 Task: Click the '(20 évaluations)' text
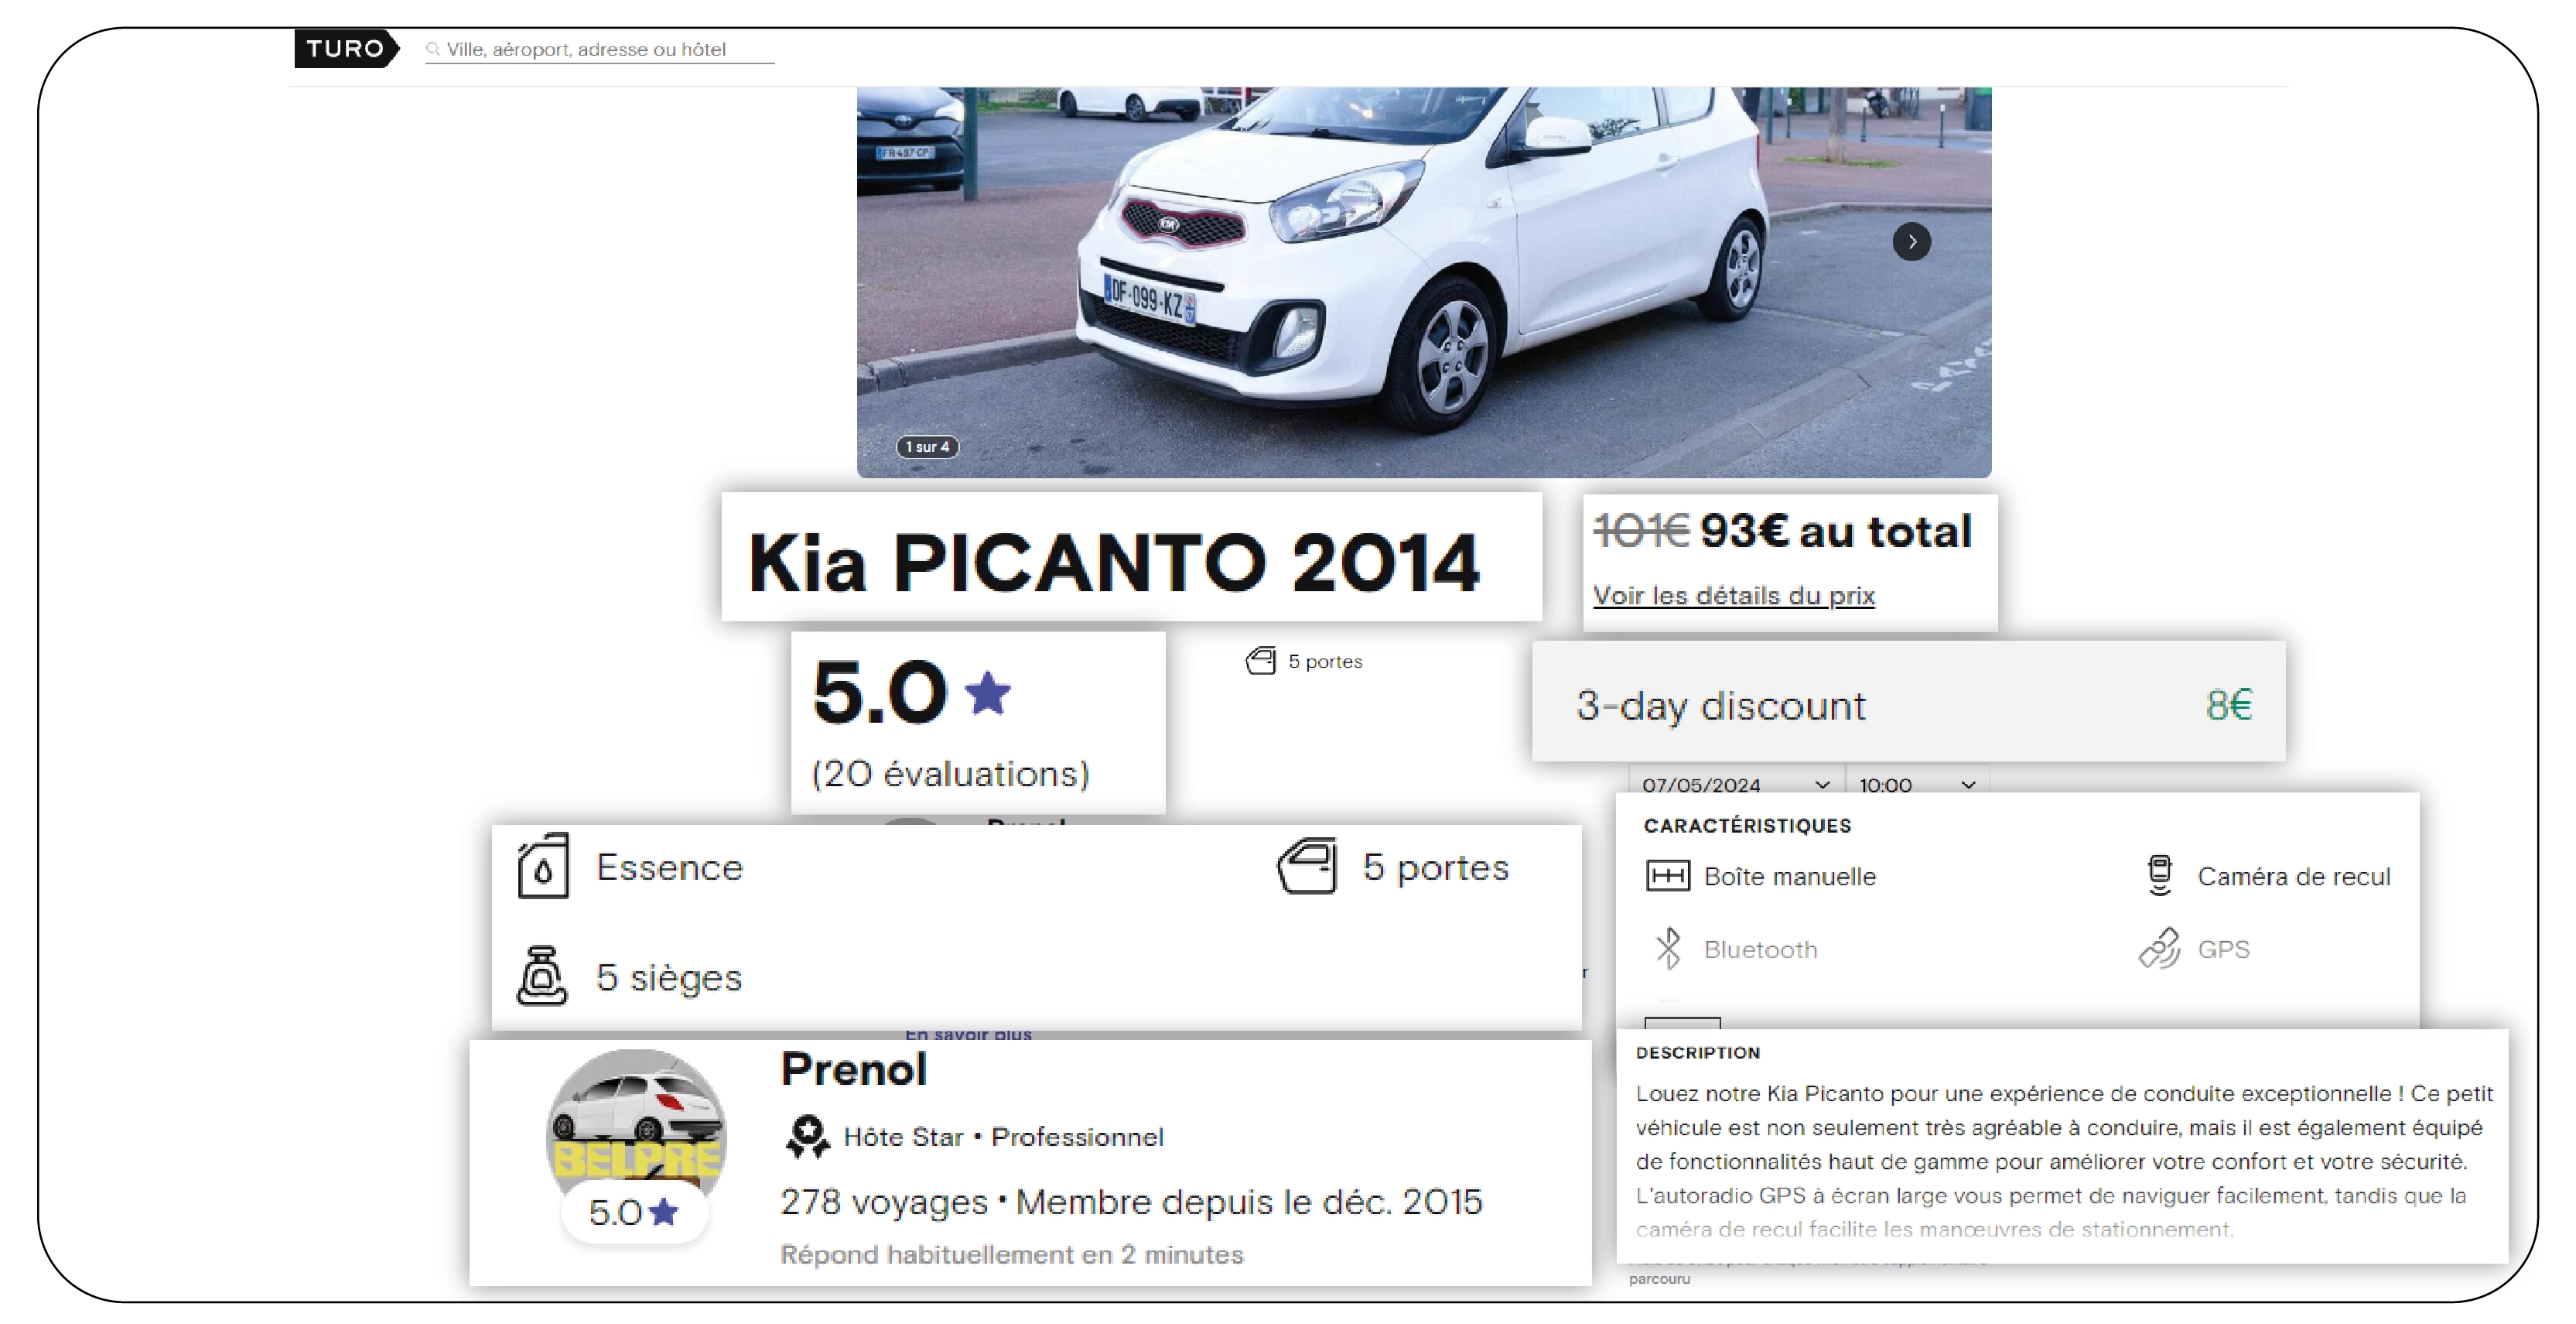pos(950,774)
